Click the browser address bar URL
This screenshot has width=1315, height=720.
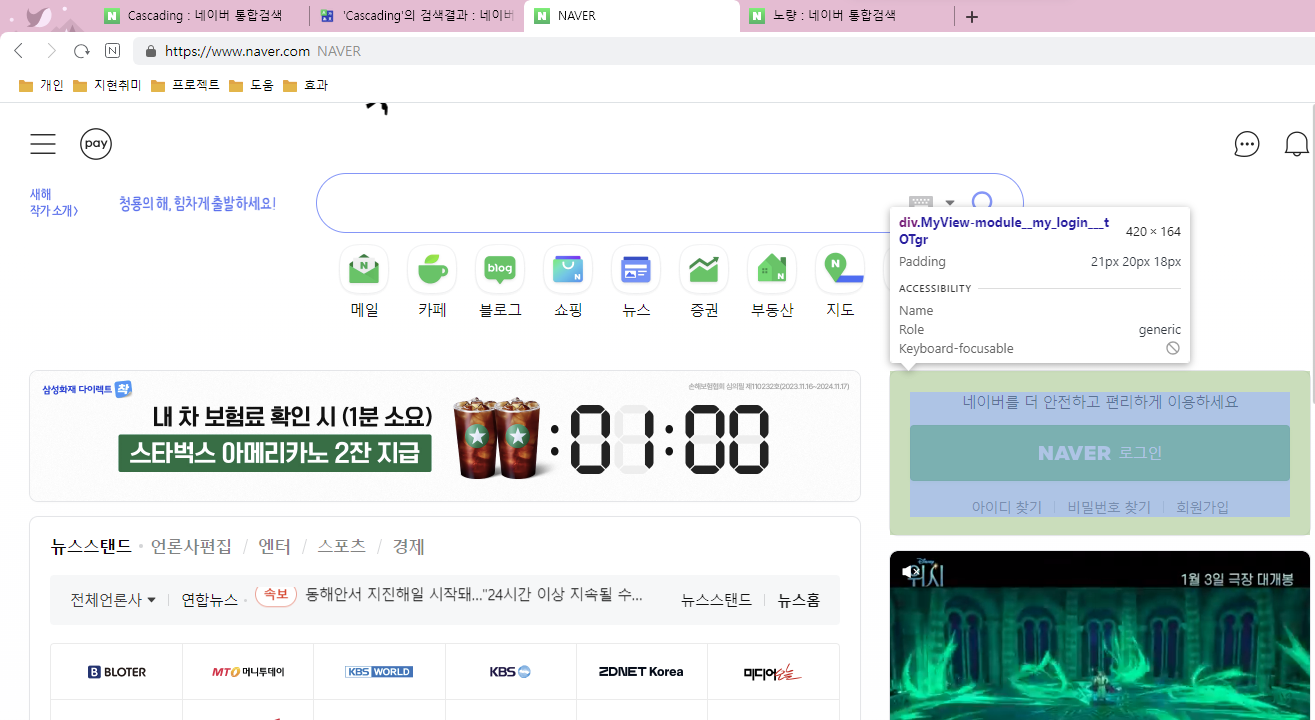click(237, 51)
